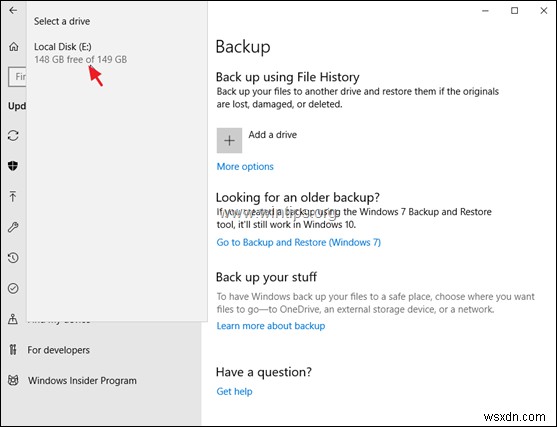Viewport: 557px width, 427px height.
Task: Maximize the Settings window
Action: click(514, 11)
